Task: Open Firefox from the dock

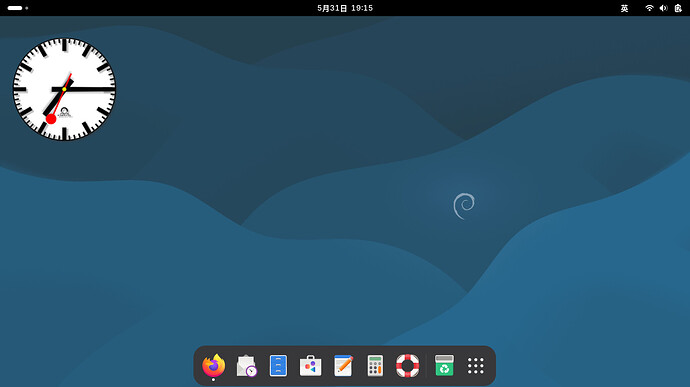Action: pyautogui.click(x=214, y=365)
